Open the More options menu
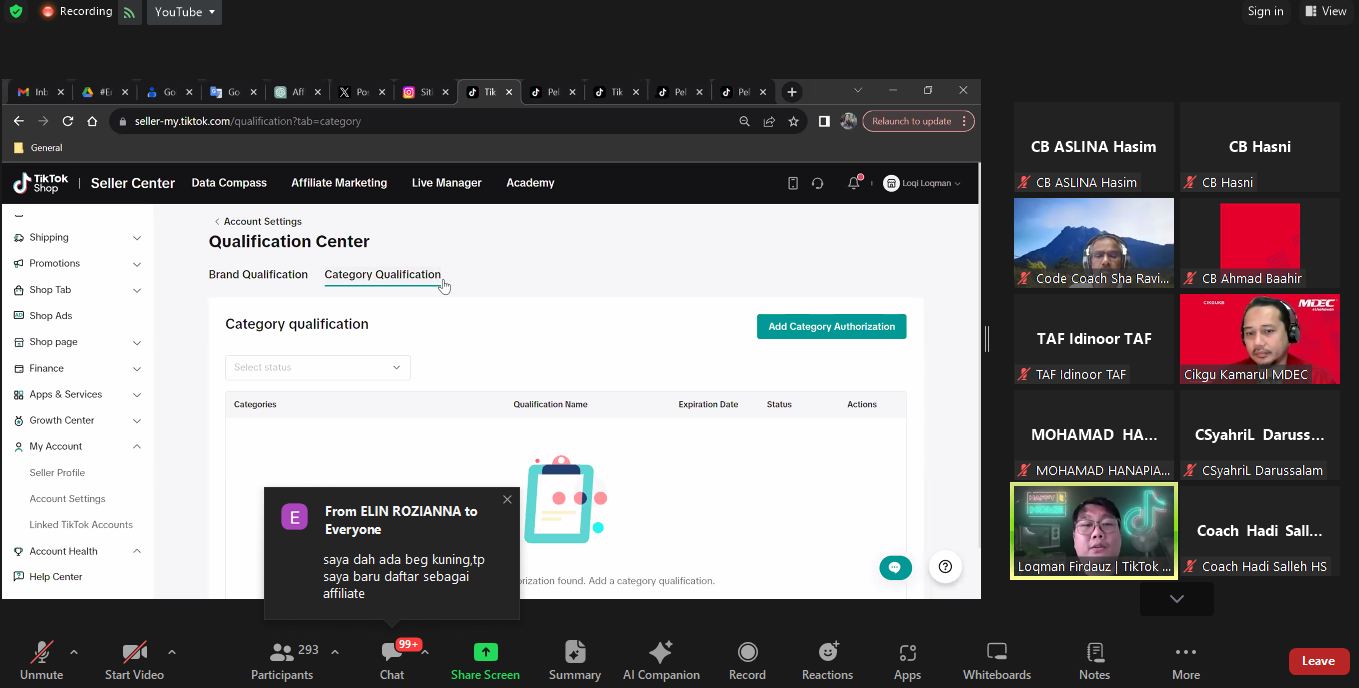 1186,661
